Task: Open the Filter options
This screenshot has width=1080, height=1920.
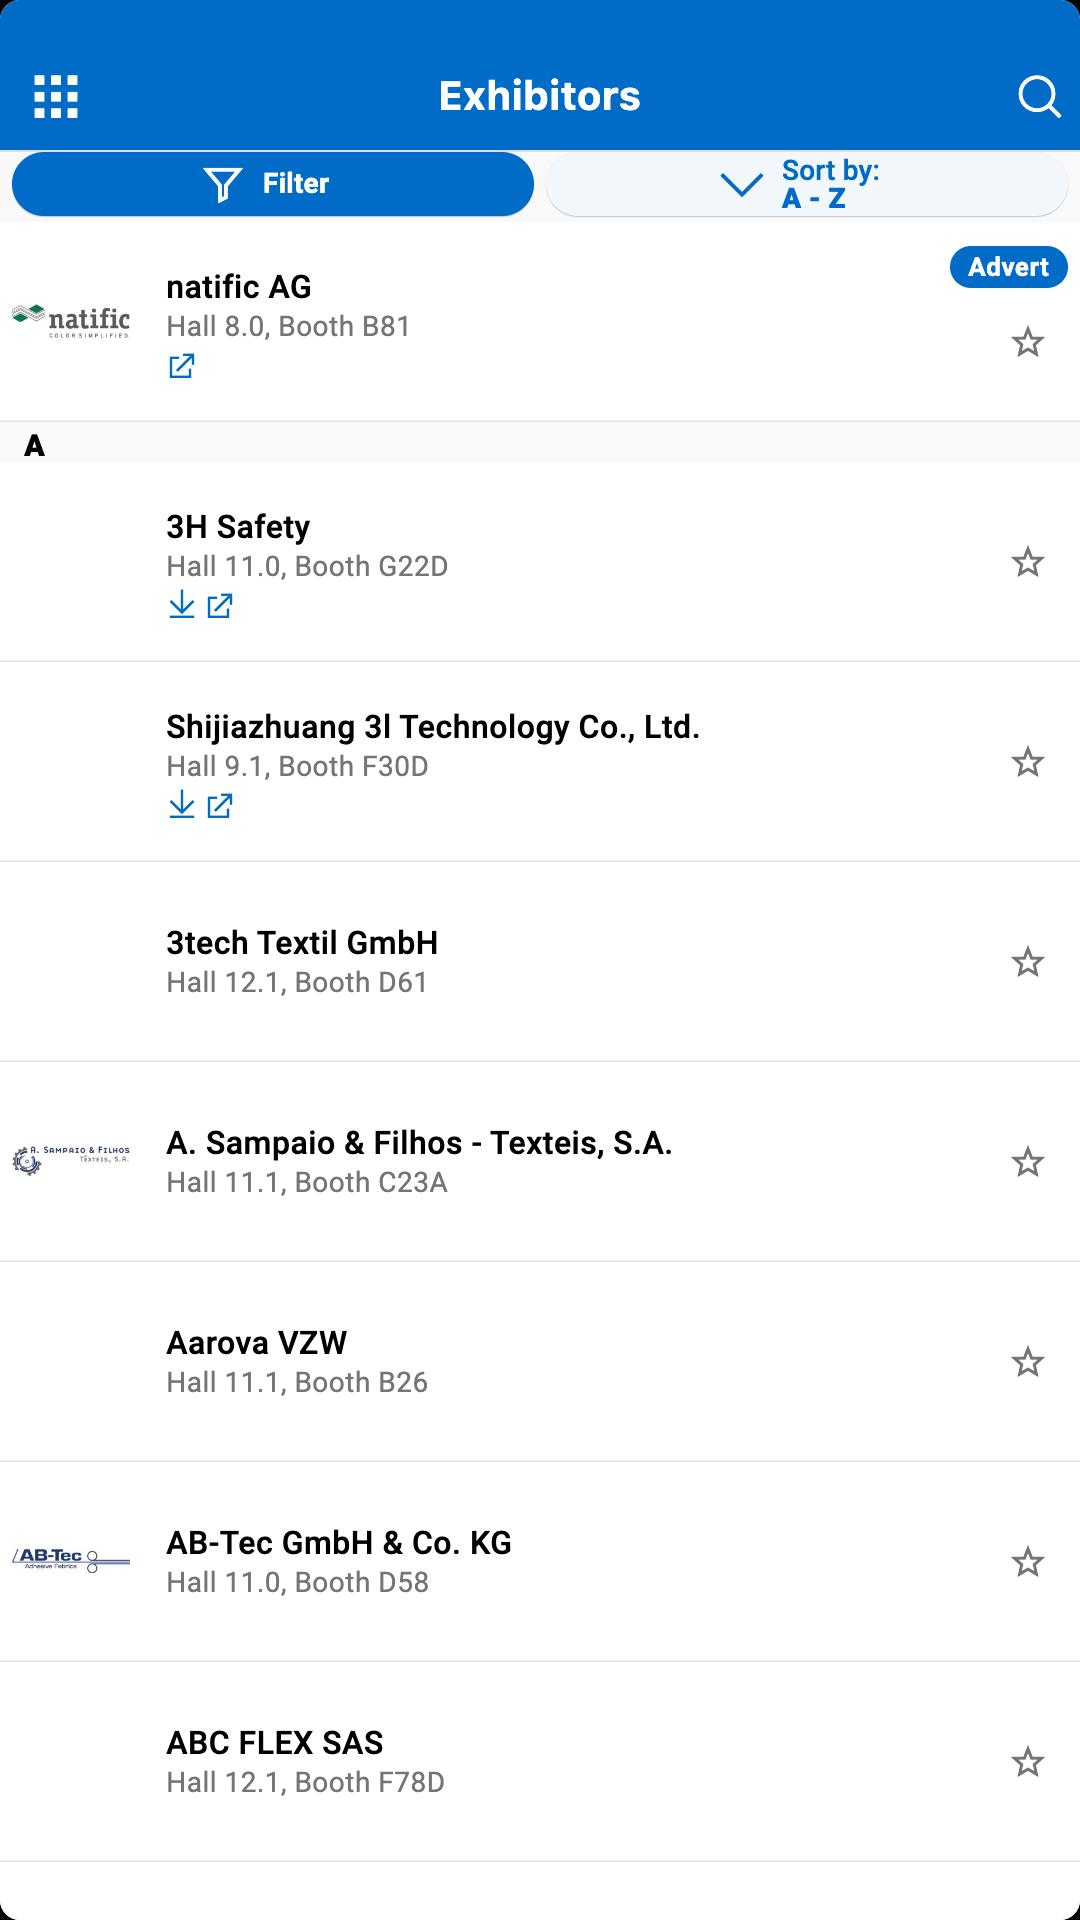Action: [x=273, y=184]
